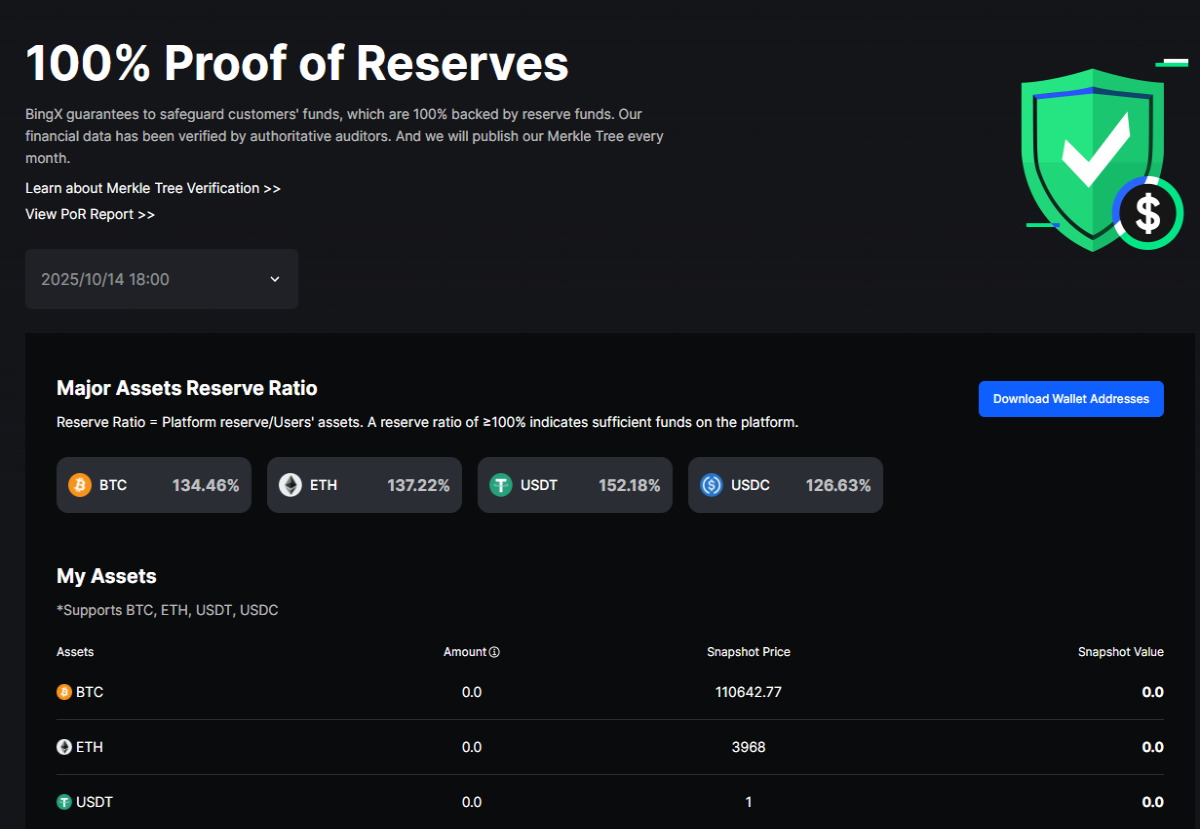Click the ETH icon in My Assets table
The width and height of the screenshot is (1200, 829).
coord(64,747)
